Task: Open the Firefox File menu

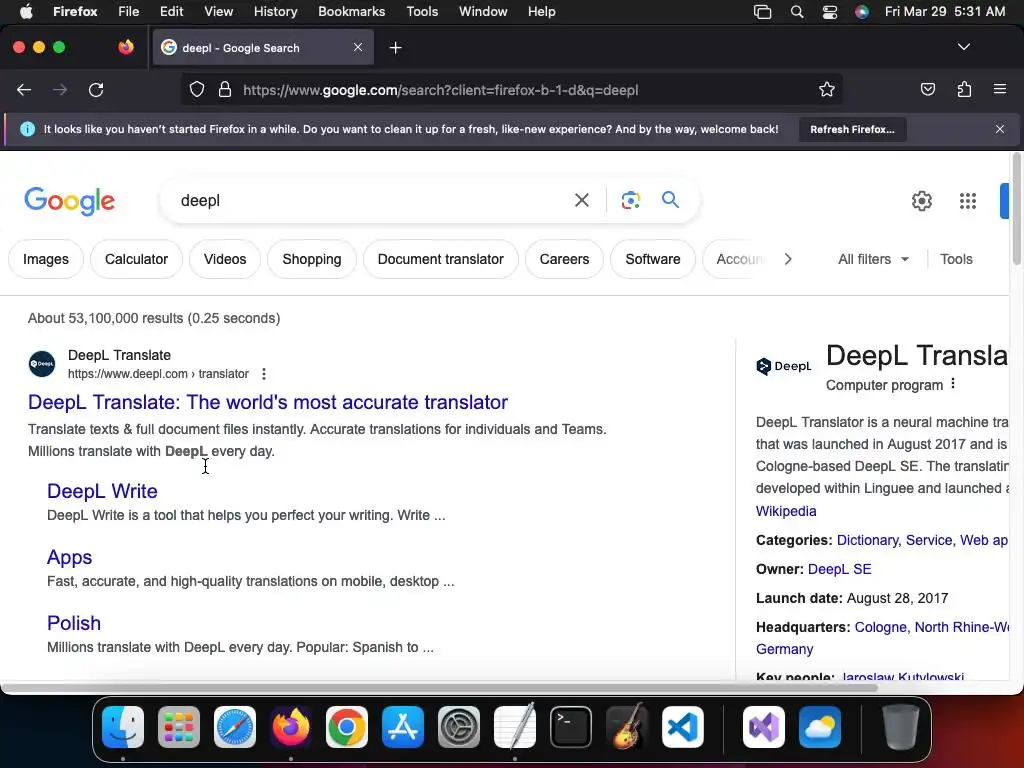Action: (x=128, y=12)
